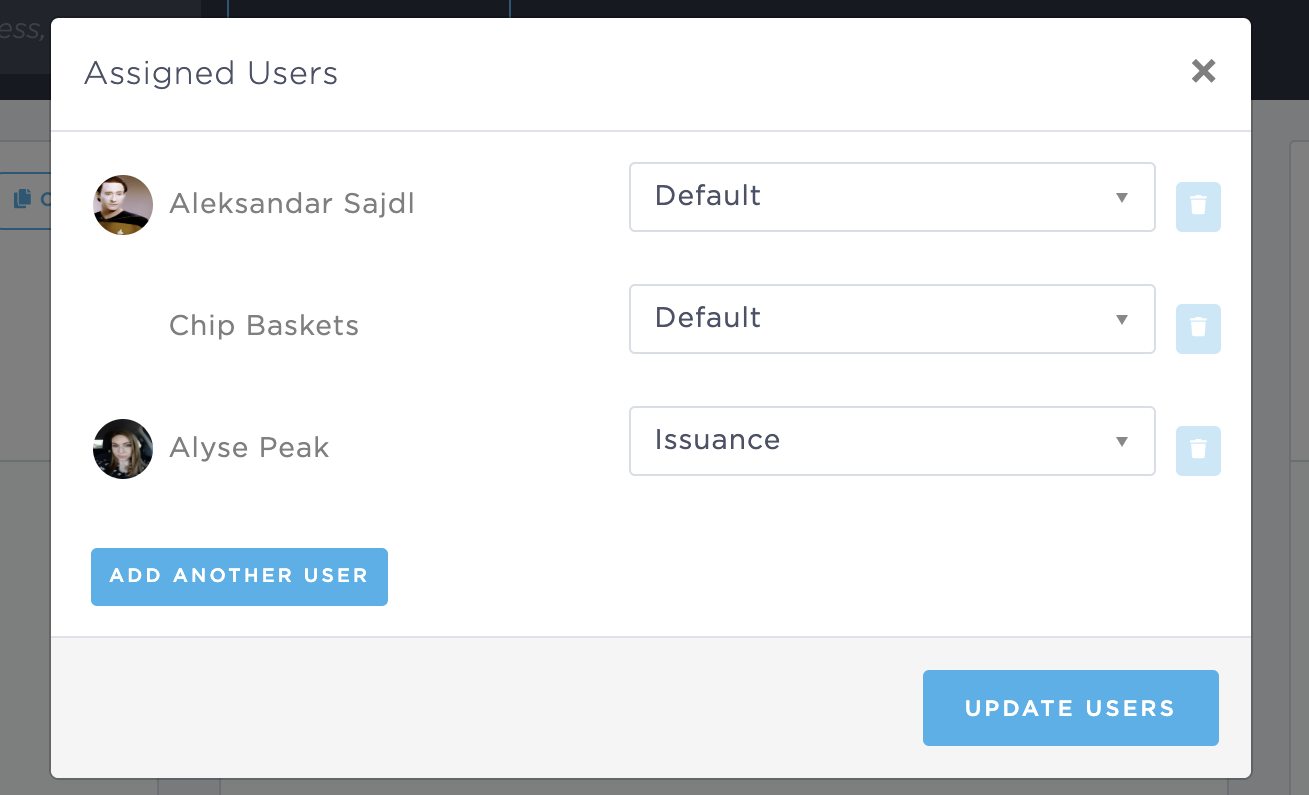The height and width of the screenshot is (795, 1309).
Task: Click the Assigned Users dialog title
Action: 211,73
